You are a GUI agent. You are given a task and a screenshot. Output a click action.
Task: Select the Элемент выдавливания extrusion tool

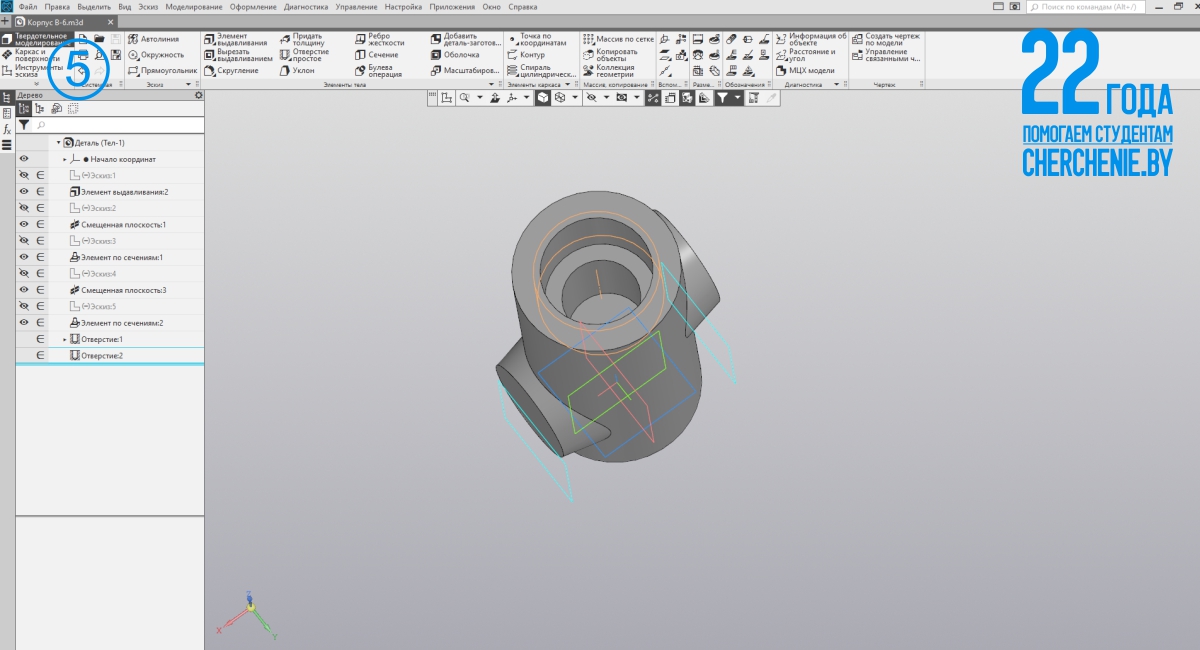click(x=236, y=40)
